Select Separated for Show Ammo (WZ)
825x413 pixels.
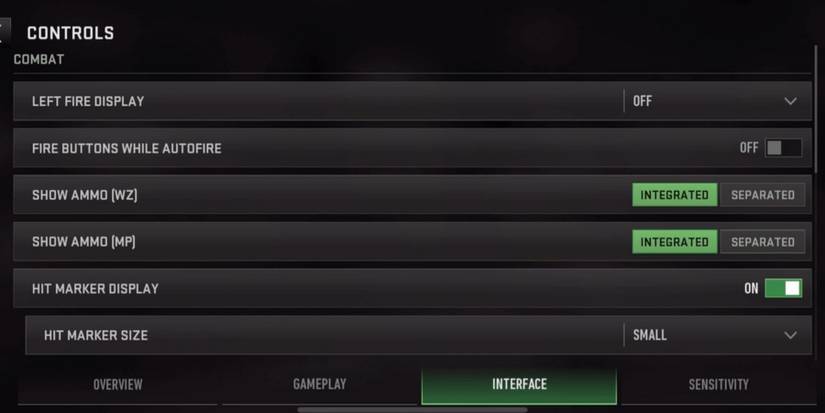[x=762, y=195]
